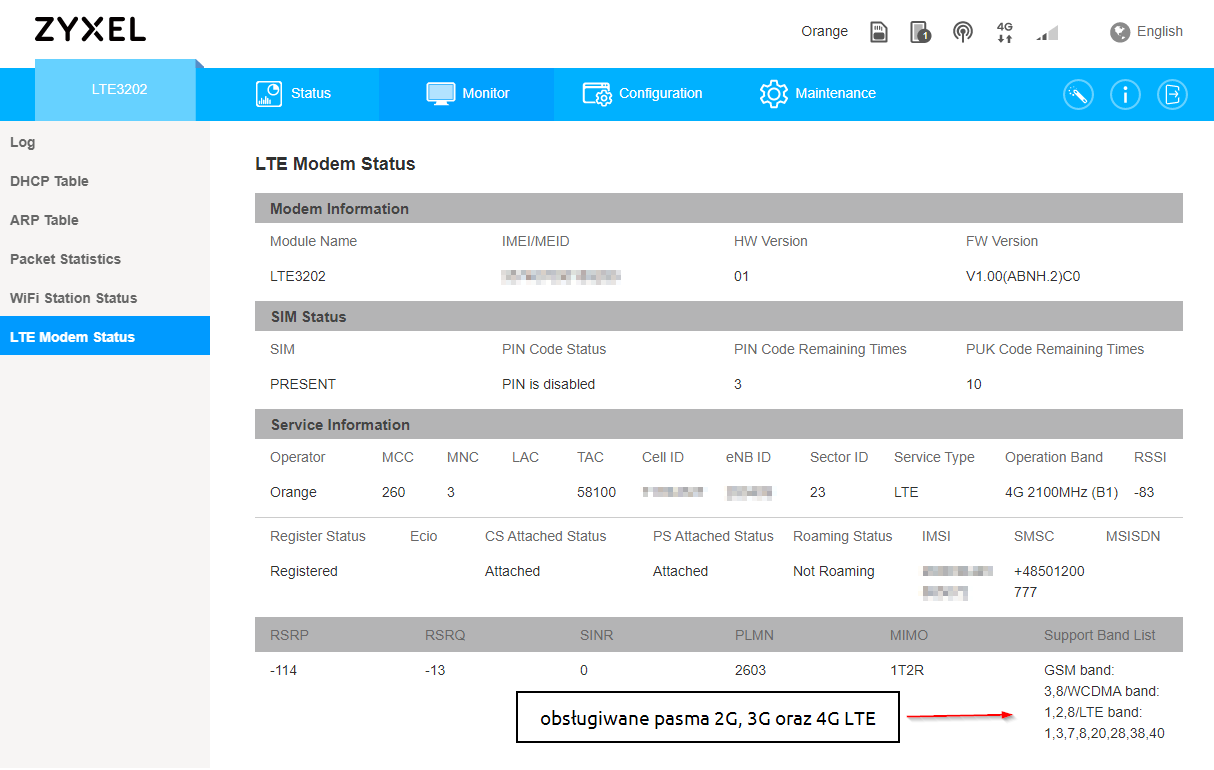Click the CS Attached Status value Attached
The image size is (1214, 770).
tap(512, 571)
